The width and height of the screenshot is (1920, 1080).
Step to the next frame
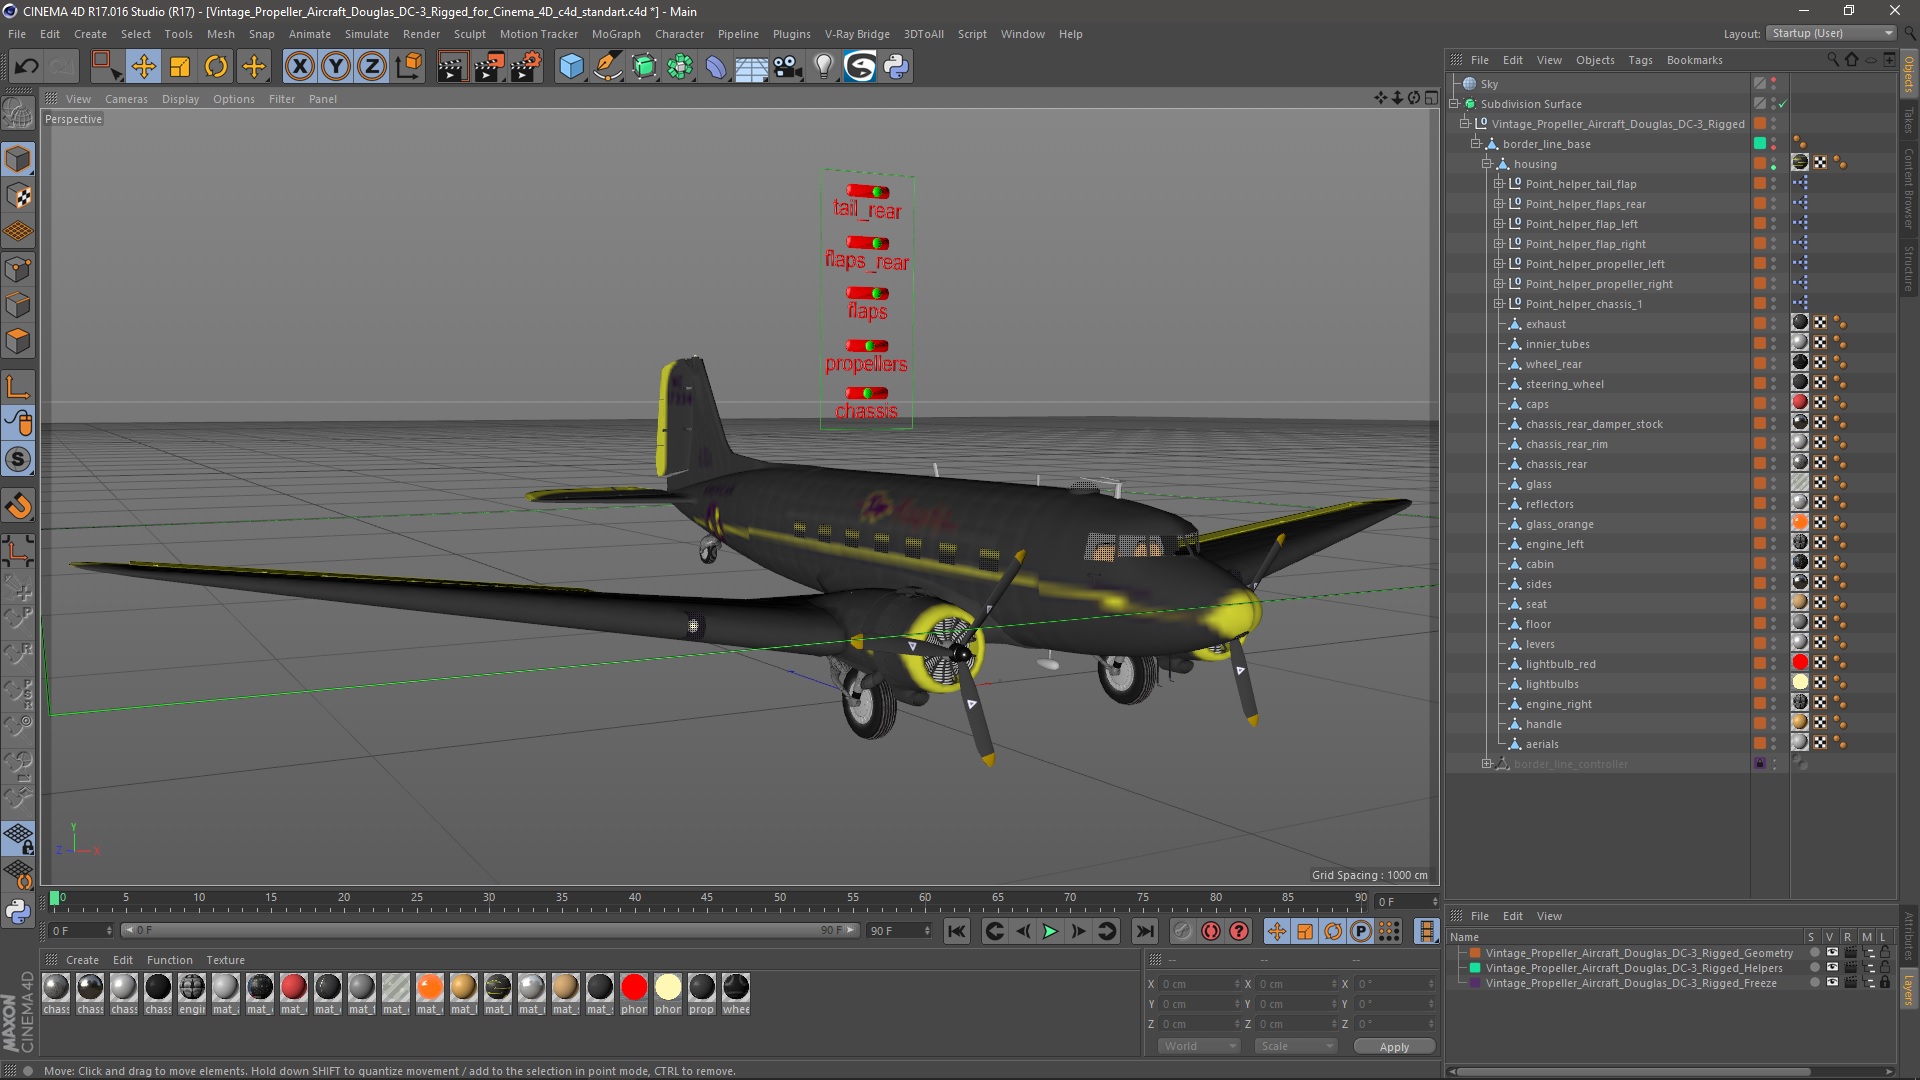(x=1078, y=931)
